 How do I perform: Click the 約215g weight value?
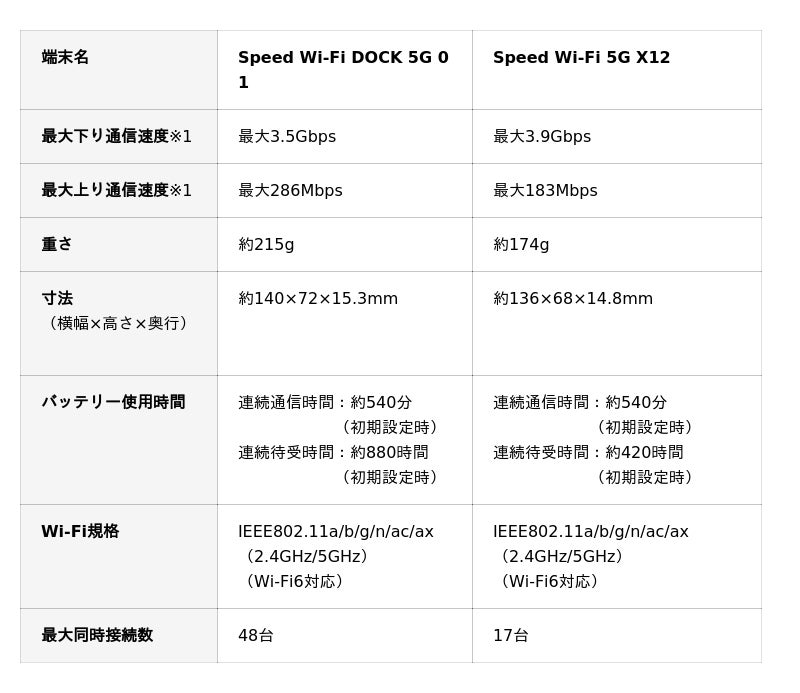click(x=266, y=245)
